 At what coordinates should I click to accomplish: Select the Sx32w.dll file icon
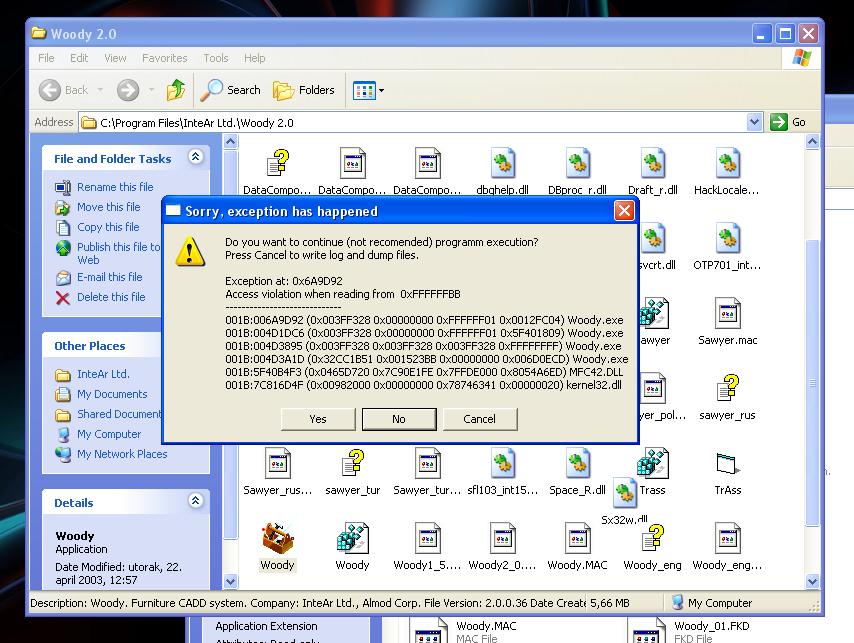(624, 493)
